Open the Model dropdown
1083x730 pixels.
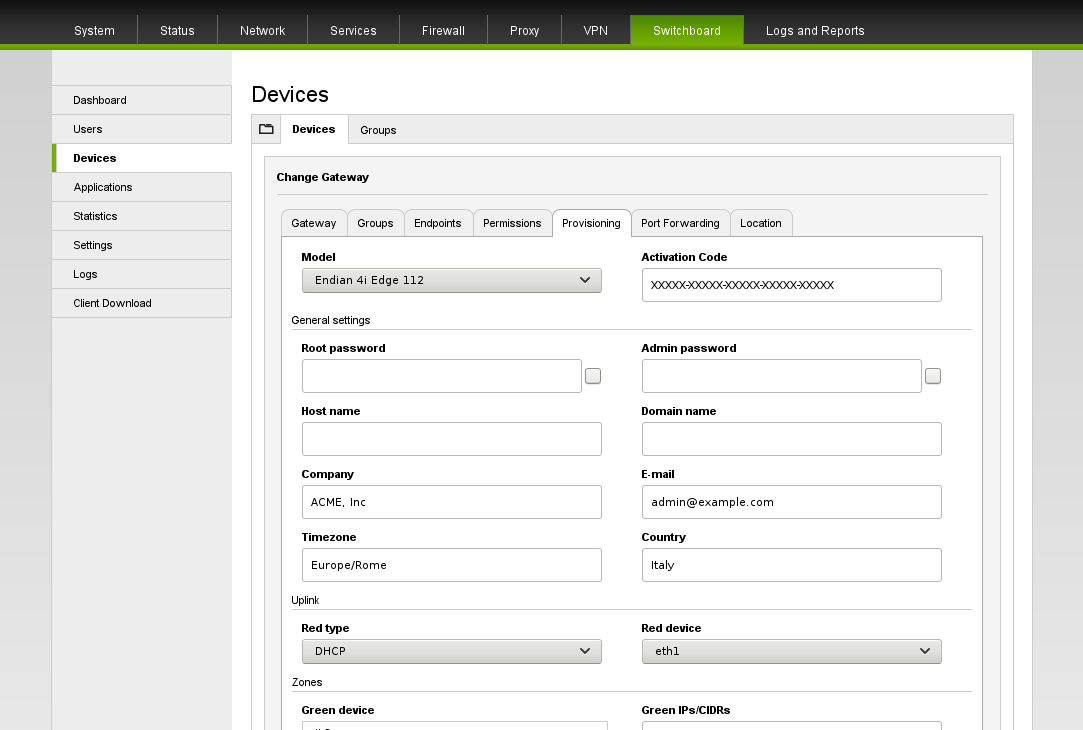451,281
